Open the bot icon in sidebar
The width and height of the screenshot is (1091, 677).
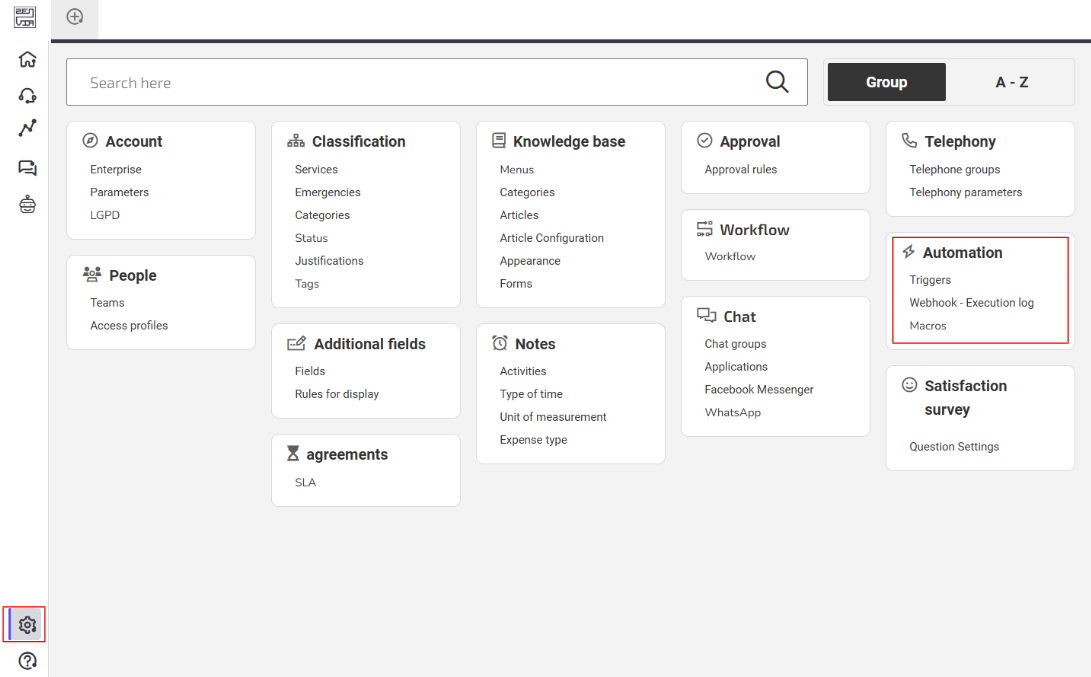pos(27,205)
